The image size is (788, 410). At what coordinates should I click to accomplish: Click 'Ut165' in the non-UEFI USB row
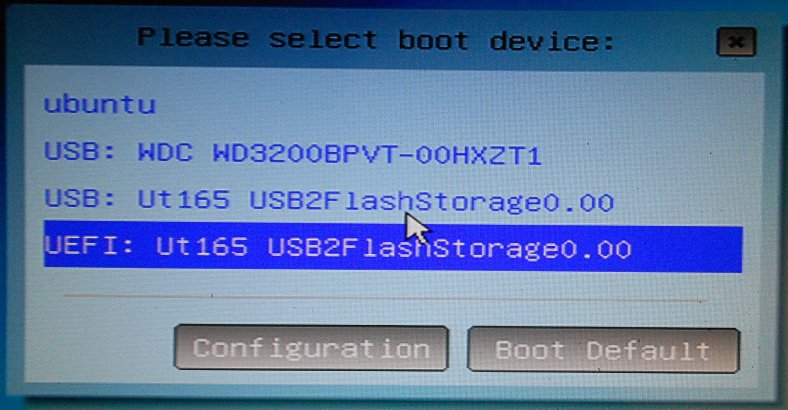184,199
